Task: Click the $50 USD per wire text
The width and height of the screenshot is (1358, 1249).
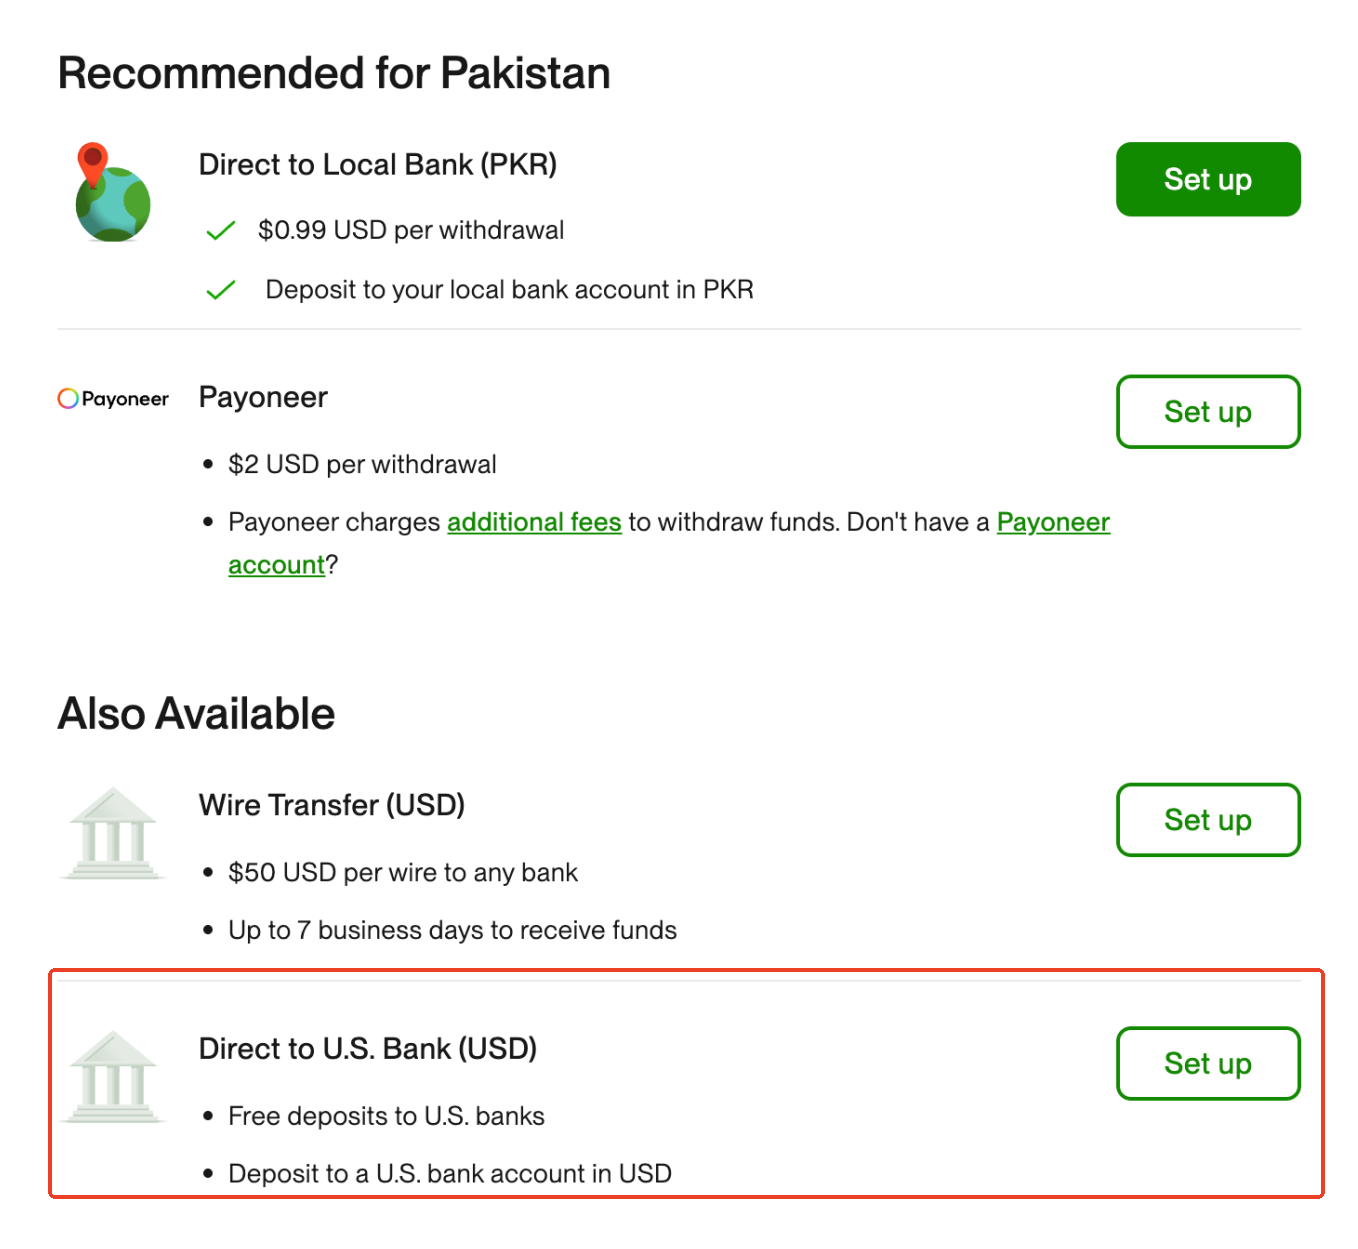Action: [x=402, y=873]
